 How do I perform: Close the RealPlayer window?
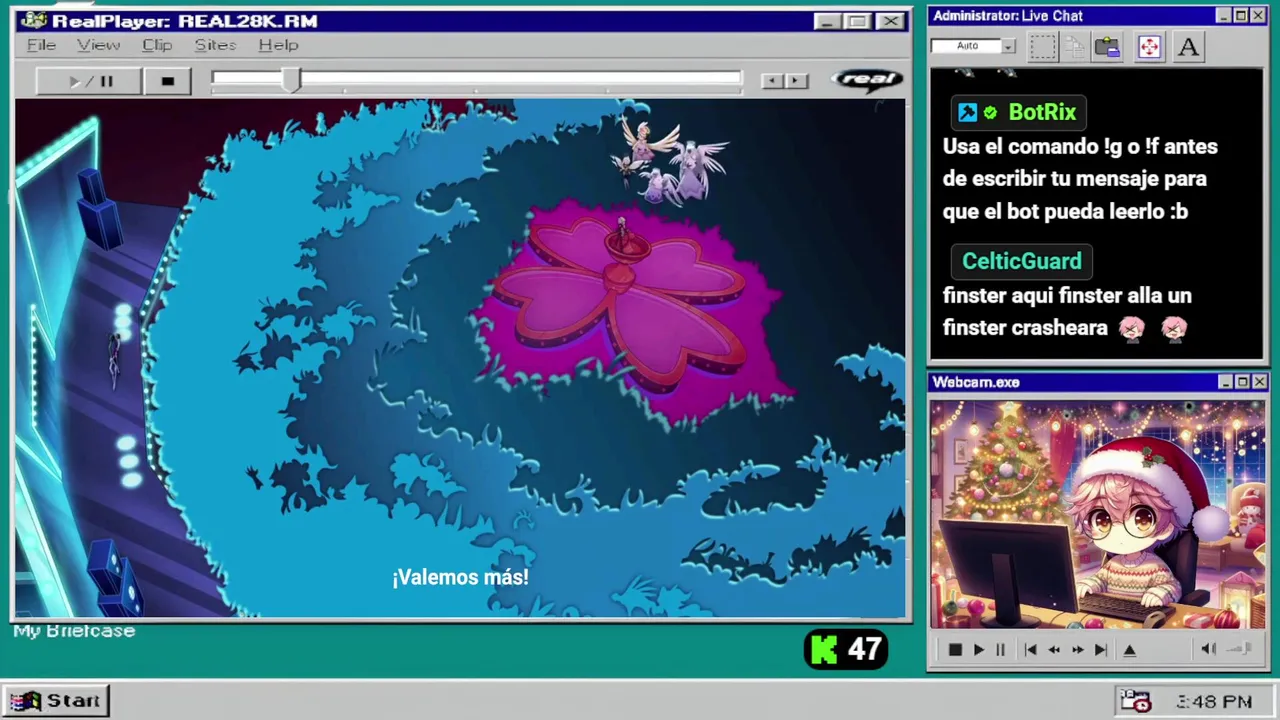pyautogui.click(x=890, y=21)
